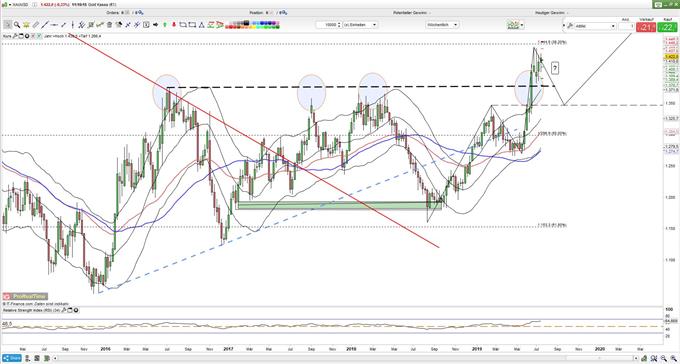
Task: Expand the order type dropdown beside wrench
Action: [595, 26]
